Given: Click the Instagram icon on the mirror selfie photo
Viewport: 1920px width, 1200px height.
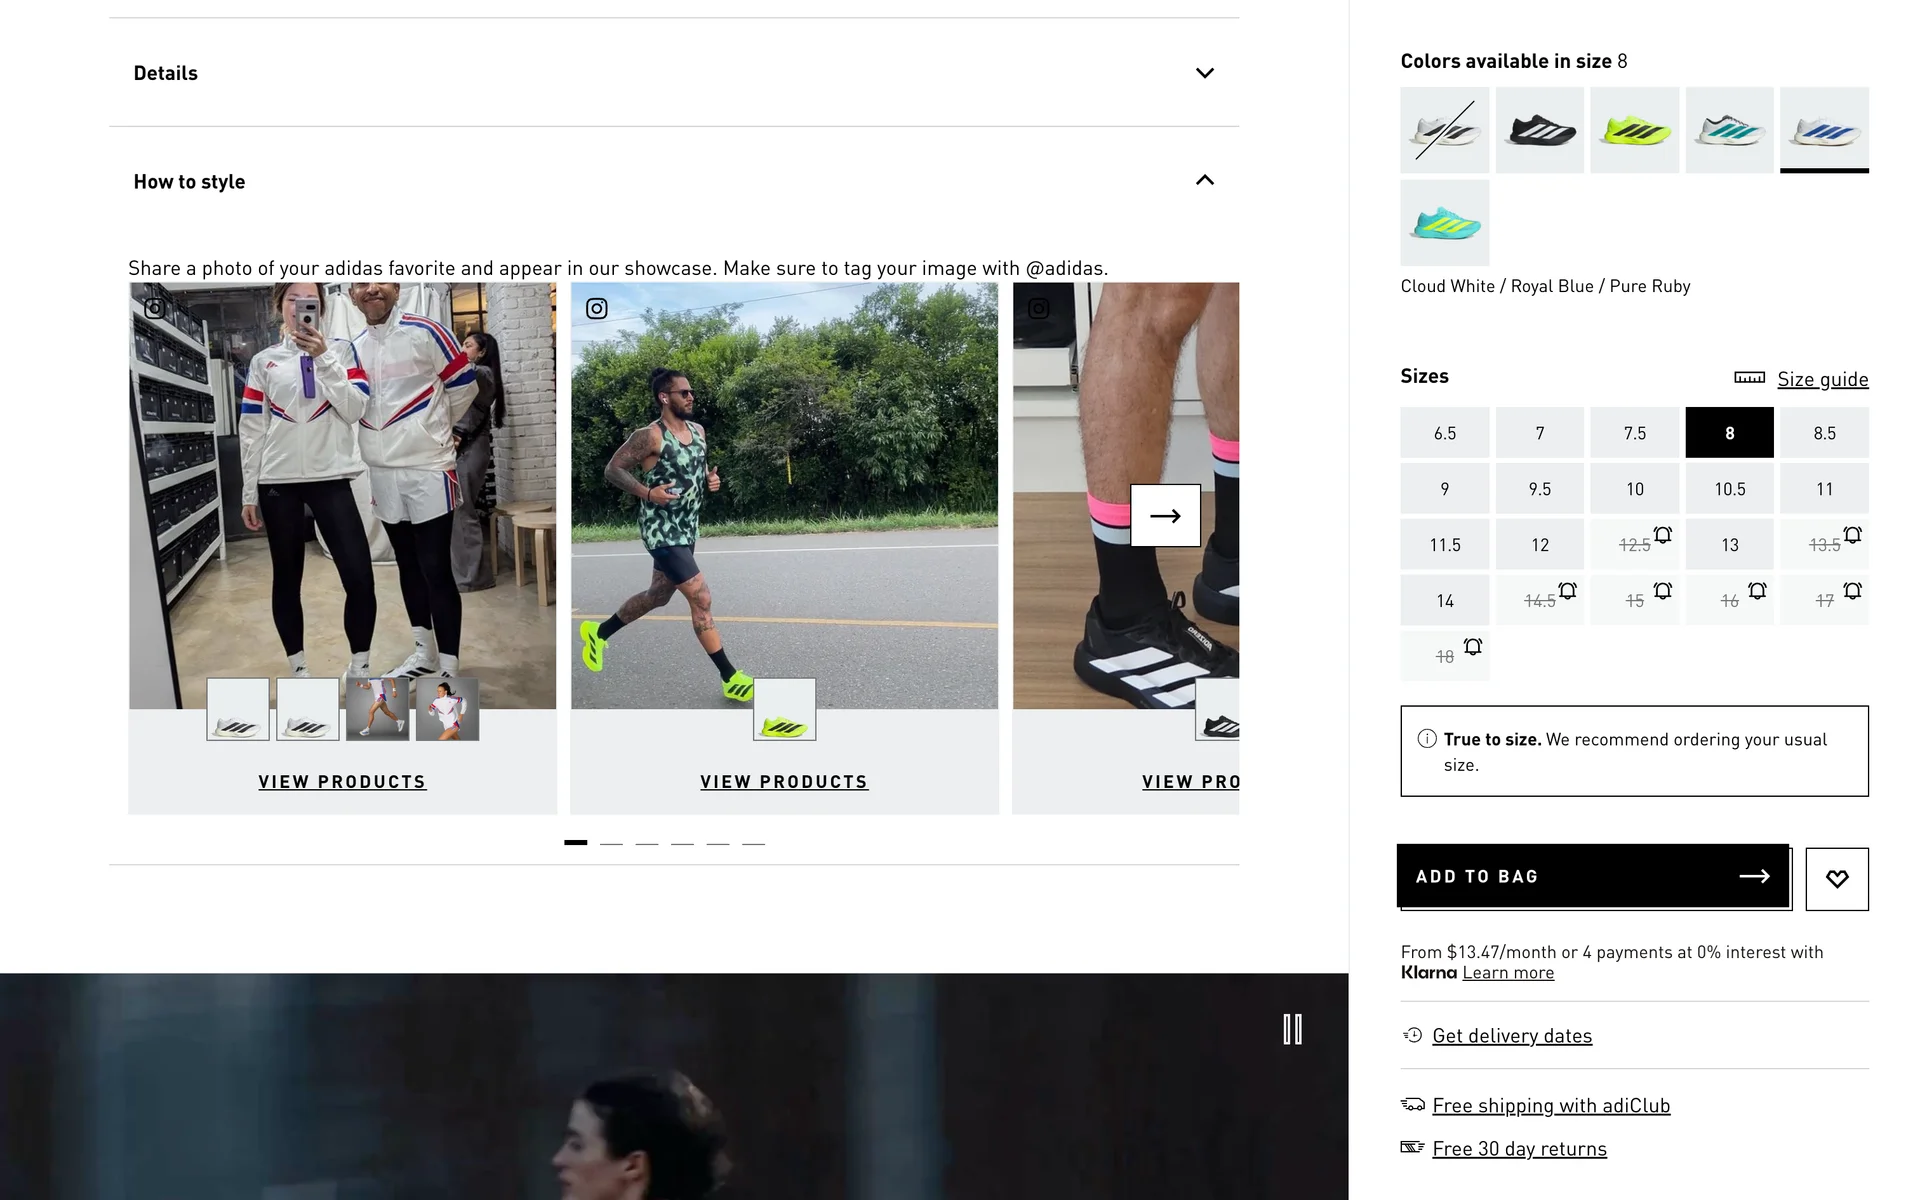Looking at the screenshot, I should coord(155,308).
